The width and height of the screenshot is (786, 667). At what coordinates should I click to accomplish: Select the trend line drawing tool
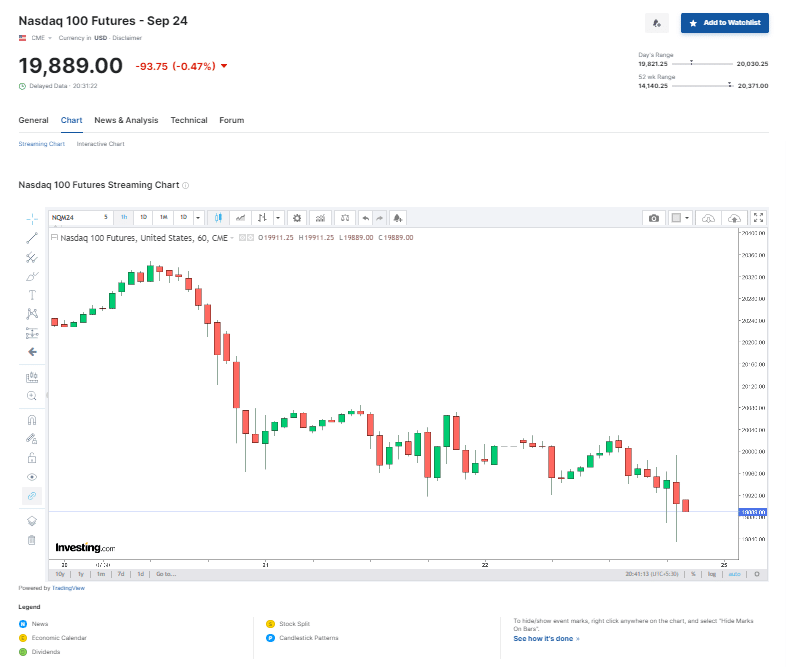pyautogui.click(x=32, y=238)
